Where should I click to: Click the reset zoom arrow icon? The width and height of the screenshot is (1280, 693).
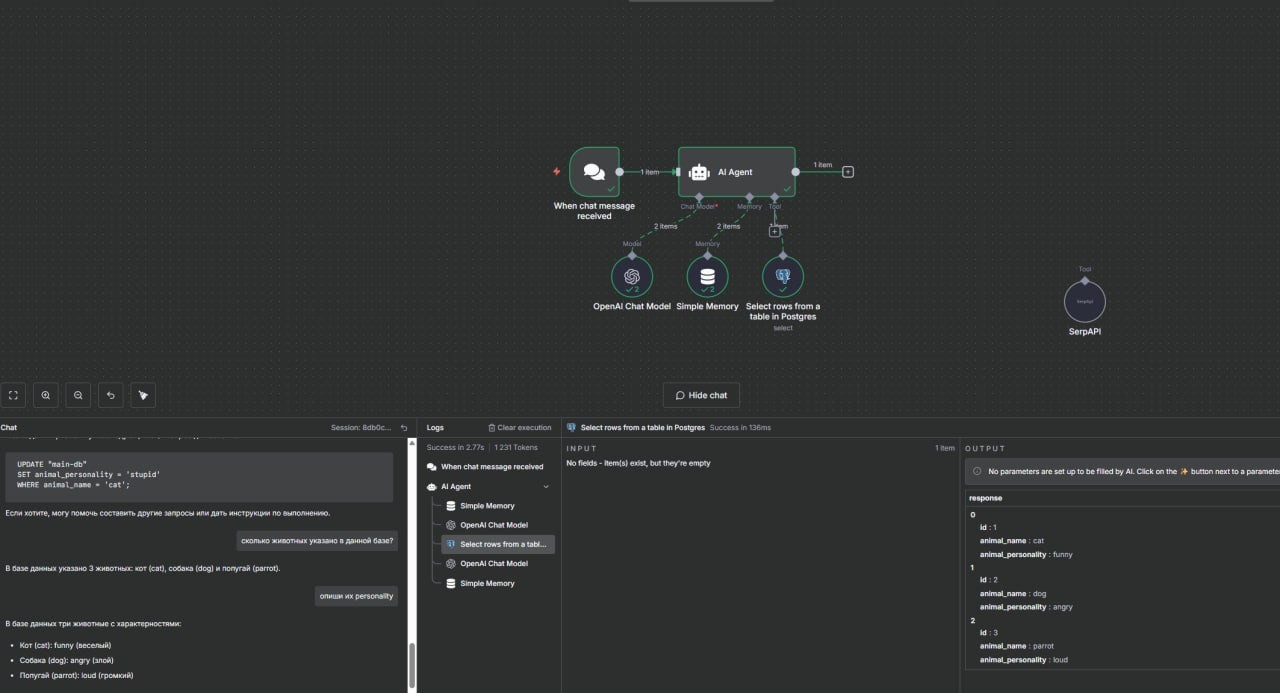coord(111,395)
